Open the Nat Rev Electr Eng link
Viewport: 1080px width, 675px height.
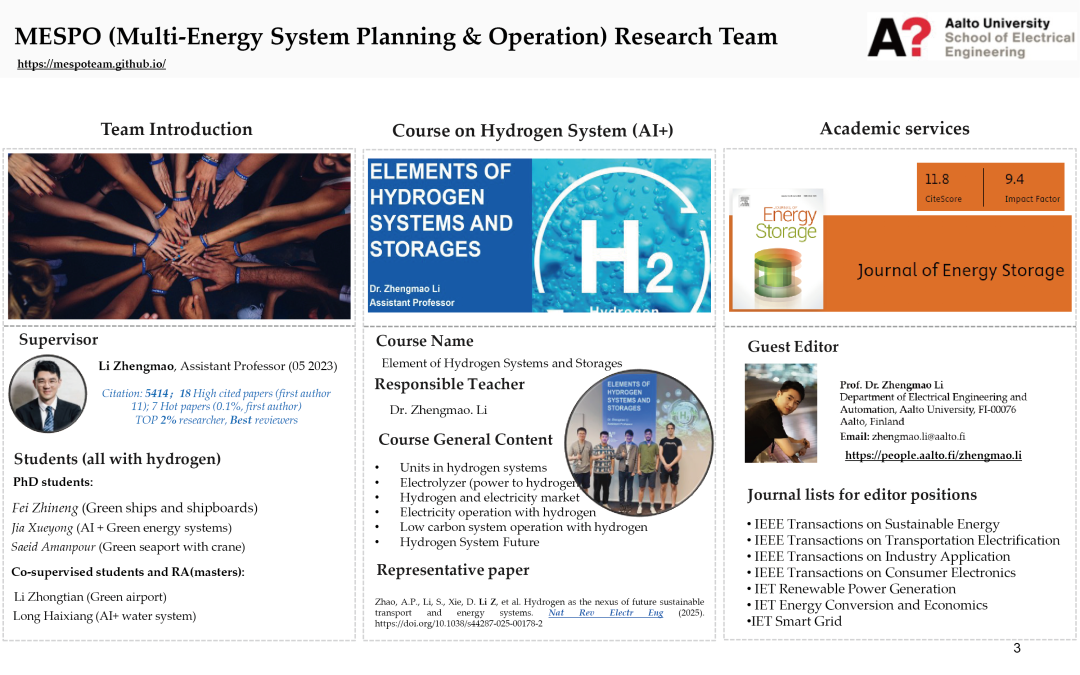coord(605,612)
